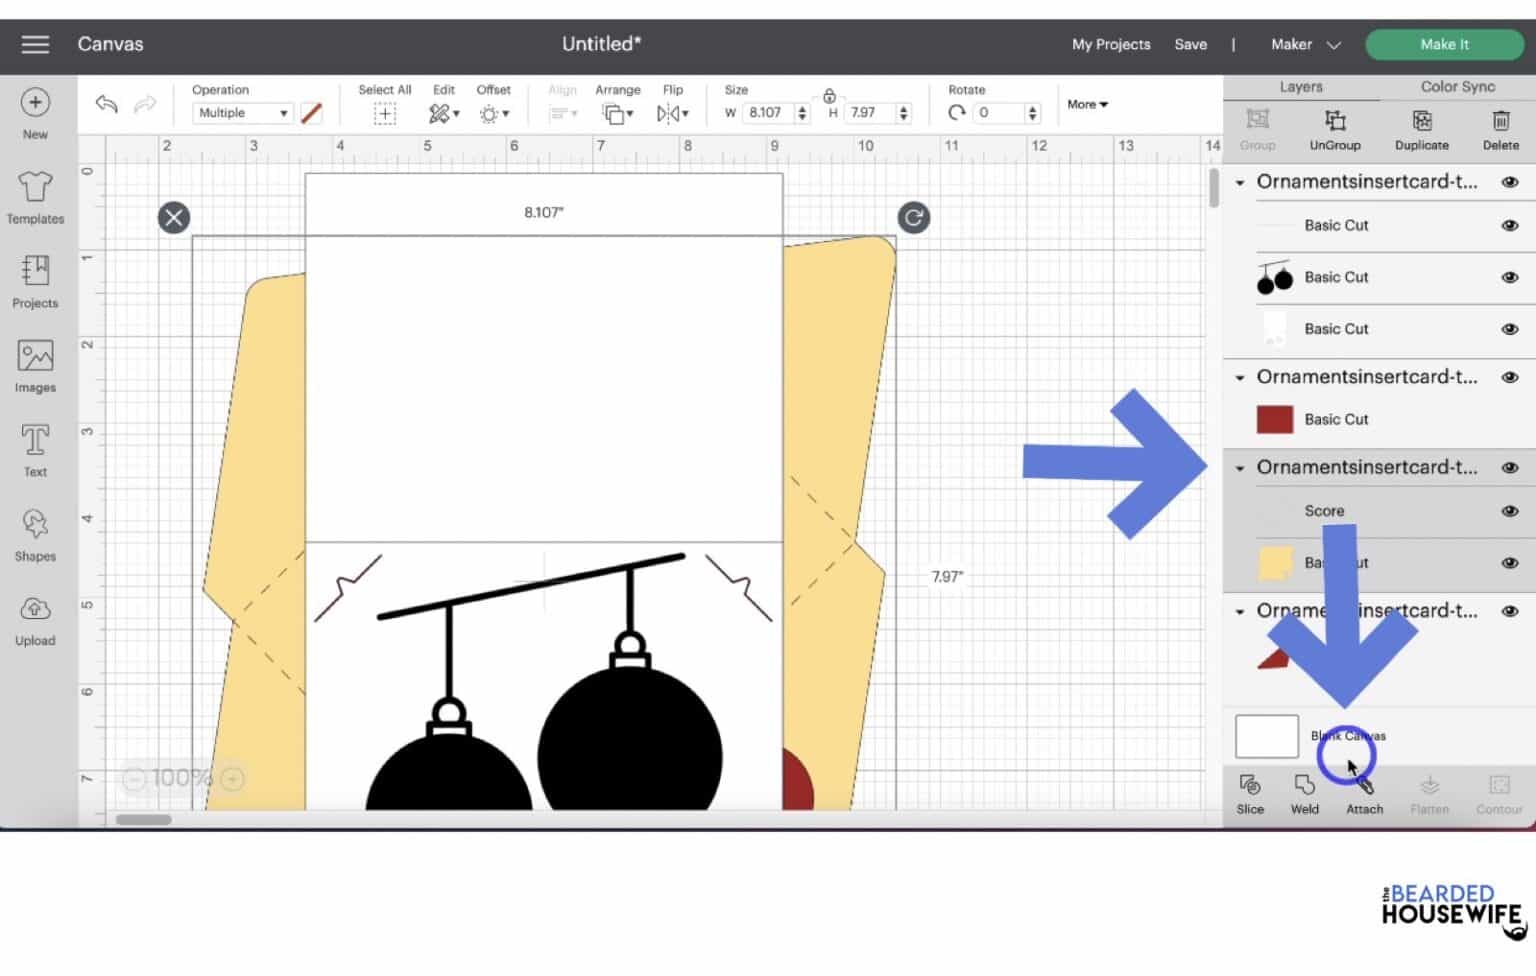Open the Operation dropdown
The image size is (1536, 976).
click(x=243, y=113)
